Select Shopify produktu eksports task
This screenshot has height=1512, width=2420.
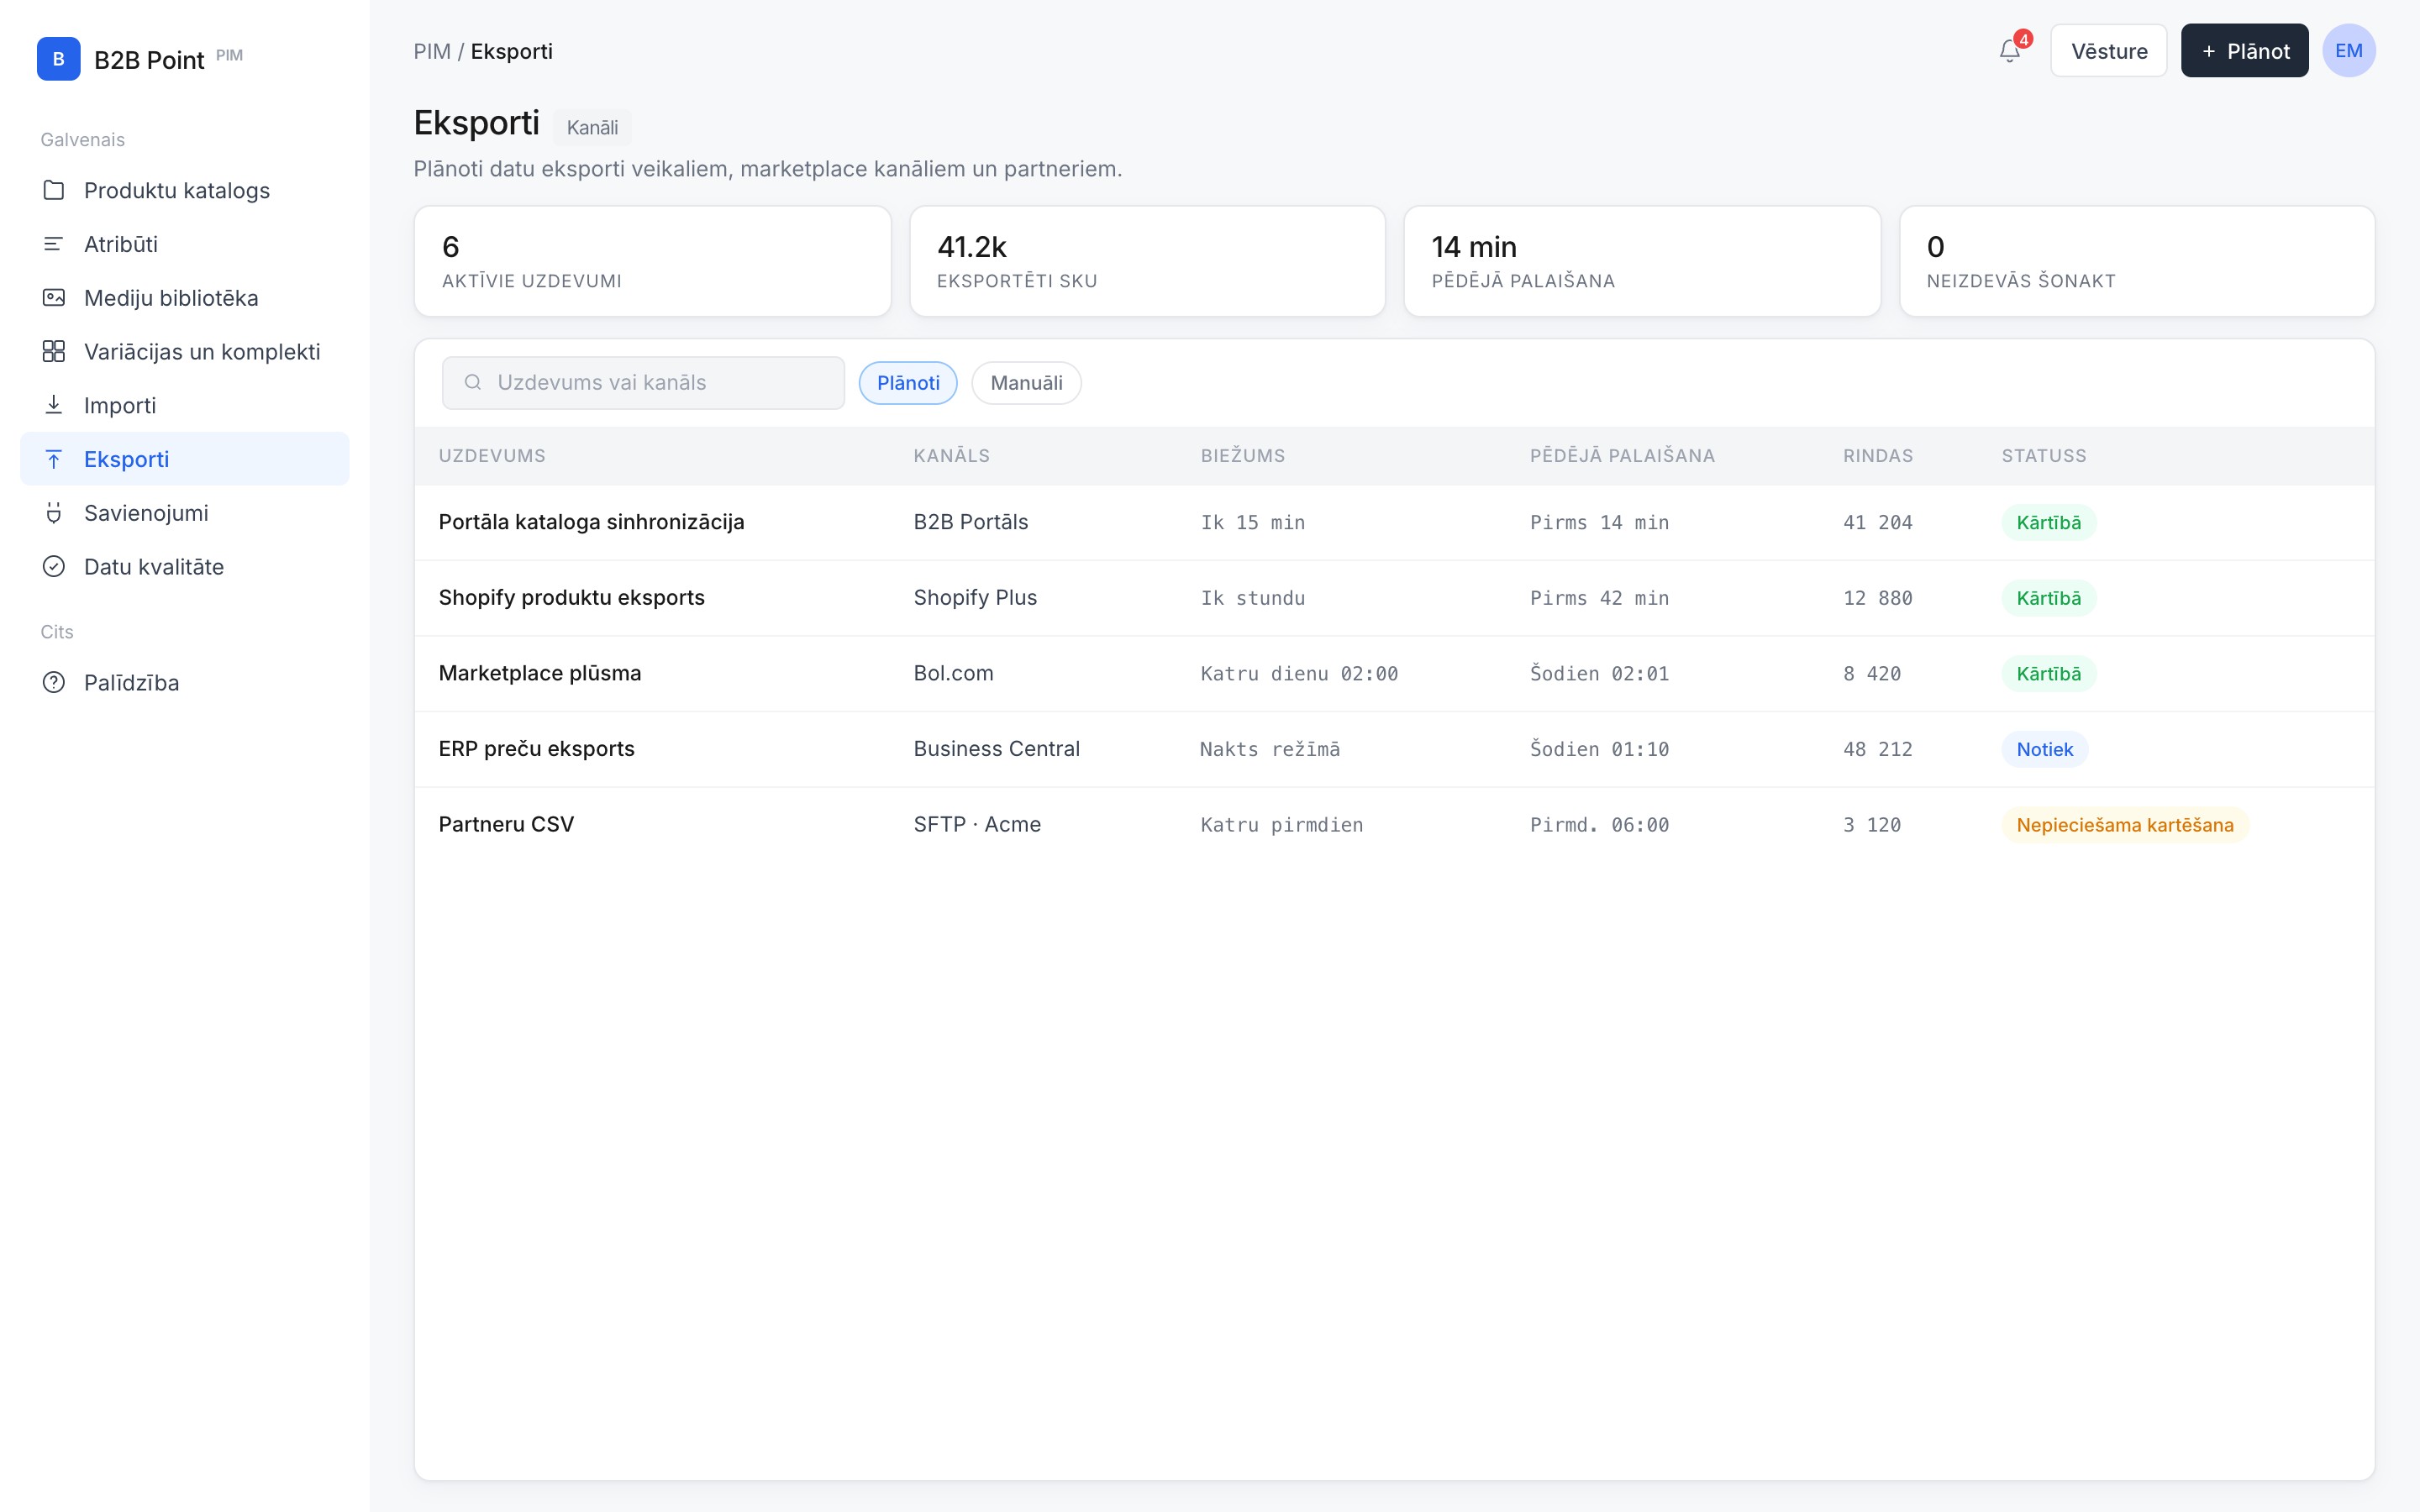tap(1394, 598)
